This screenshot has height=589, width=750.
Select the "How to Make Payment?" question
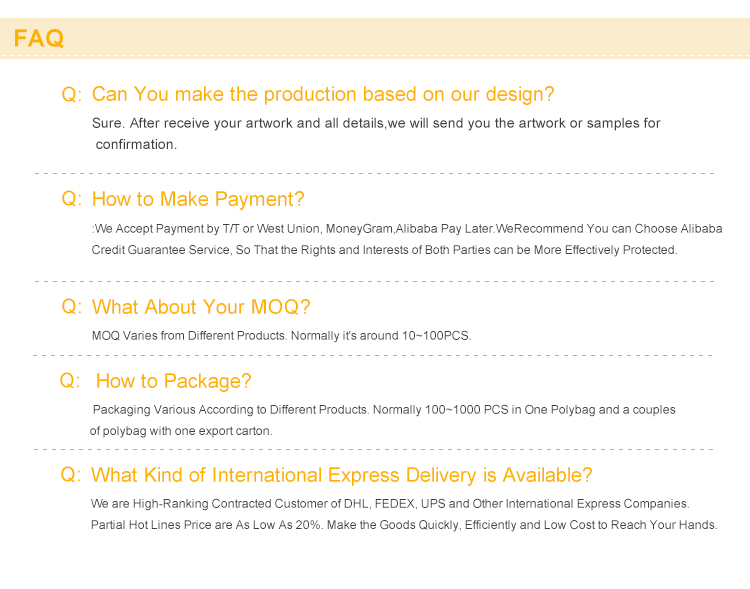coord(198,199)
